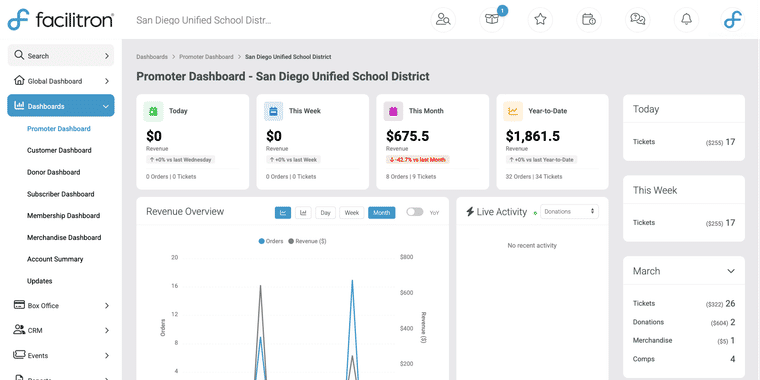This screenshot has width=760, height=380.
Task: Expand the CRM chevron
Action: coord(107,331)
